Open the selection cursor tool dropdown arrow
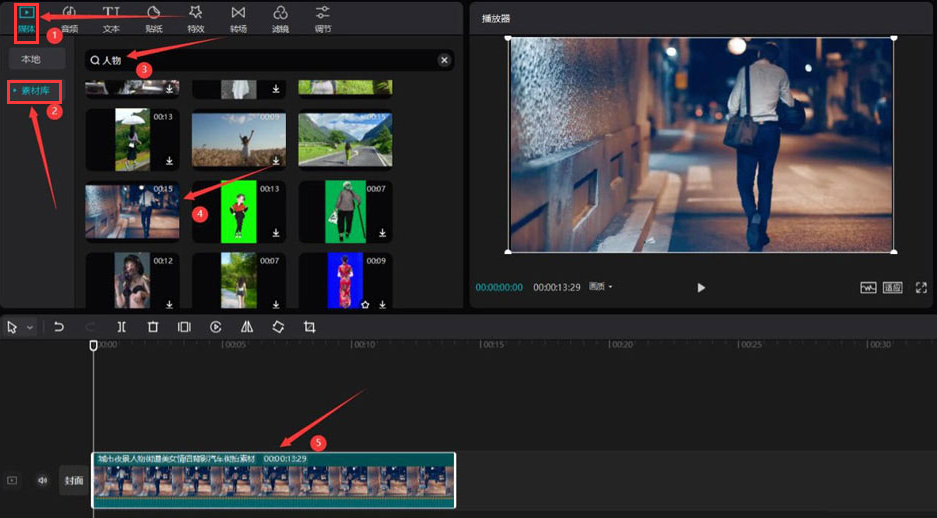This screenshot has height=518, width=937. (x=30, y=328)
